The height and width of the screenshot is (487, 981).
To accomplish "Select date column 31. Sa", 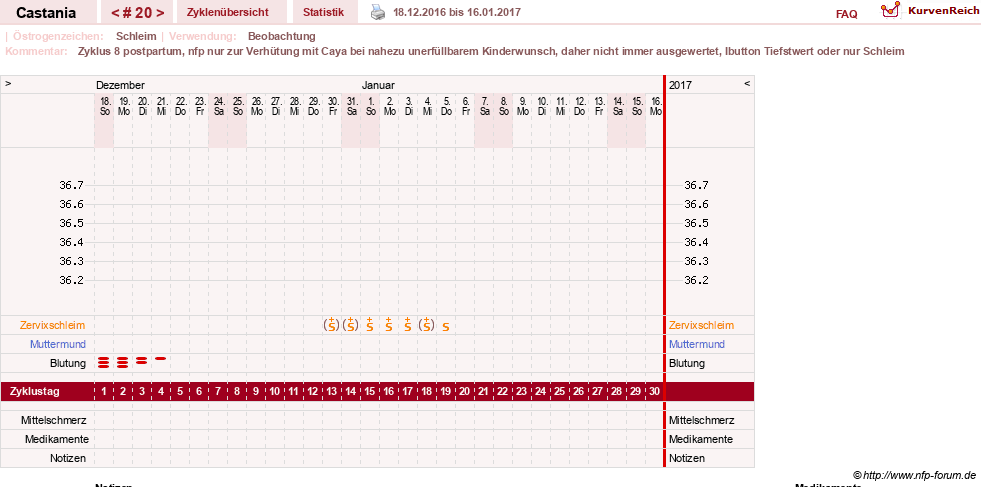I will [x=350, y=106].
